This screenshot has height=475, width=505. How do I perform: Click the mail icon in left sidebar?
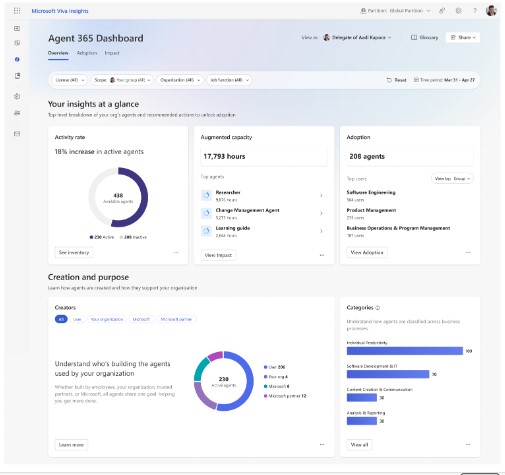tap(17, 134)
